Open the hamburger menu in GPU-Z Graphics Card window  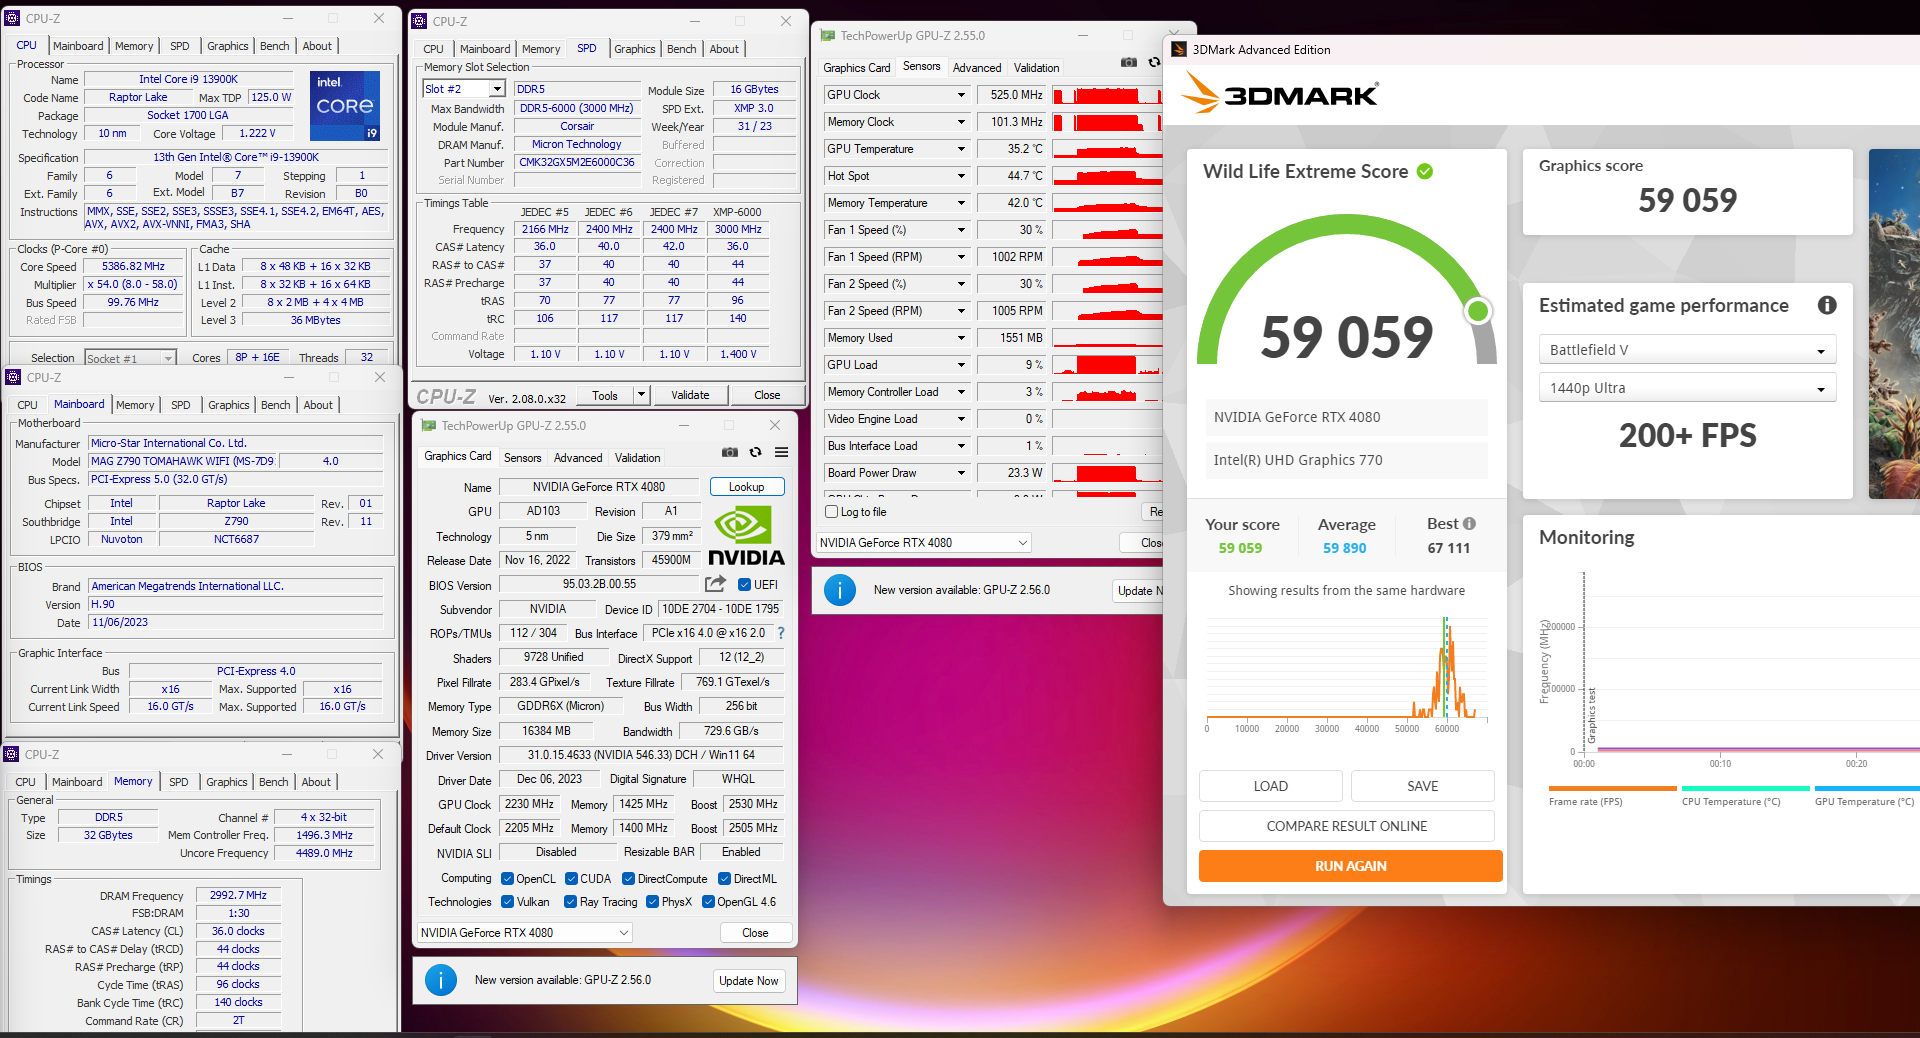coord(781,453)
